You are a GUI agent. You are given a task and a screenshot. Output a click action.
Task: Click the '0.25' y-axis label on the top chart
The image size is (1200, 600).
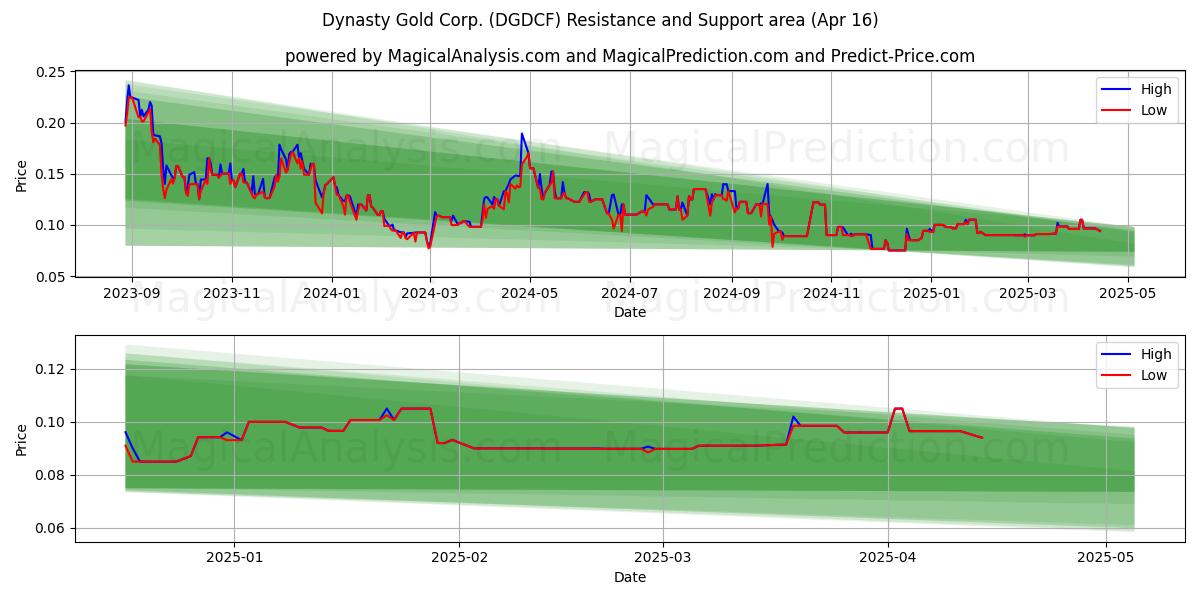(x=50, y=73)
